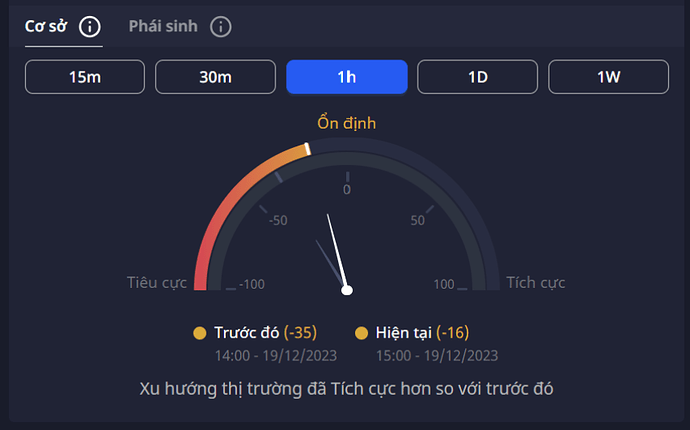Click the yellow dot beside Hiện tại
This screenshot has height=430, width=690.
pyautogui.click(x=362, y=333)
